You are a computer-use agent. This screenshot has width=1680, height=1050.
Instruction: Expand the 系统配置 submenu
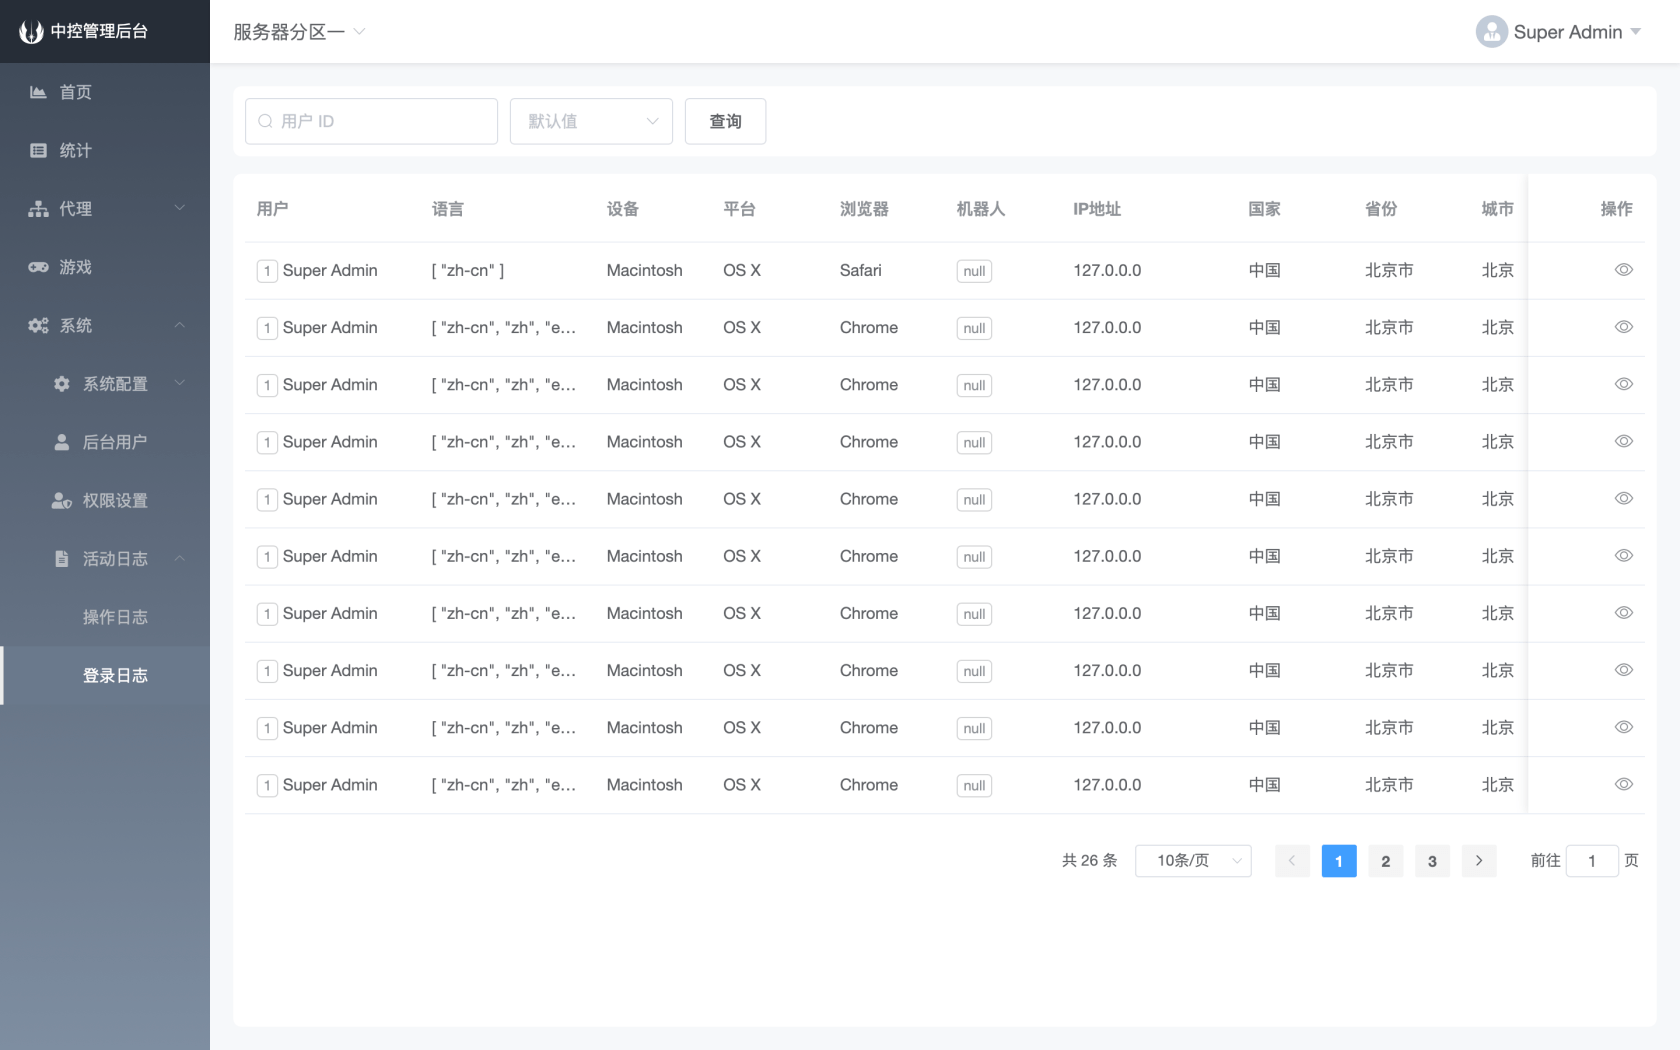pos(105,383)
